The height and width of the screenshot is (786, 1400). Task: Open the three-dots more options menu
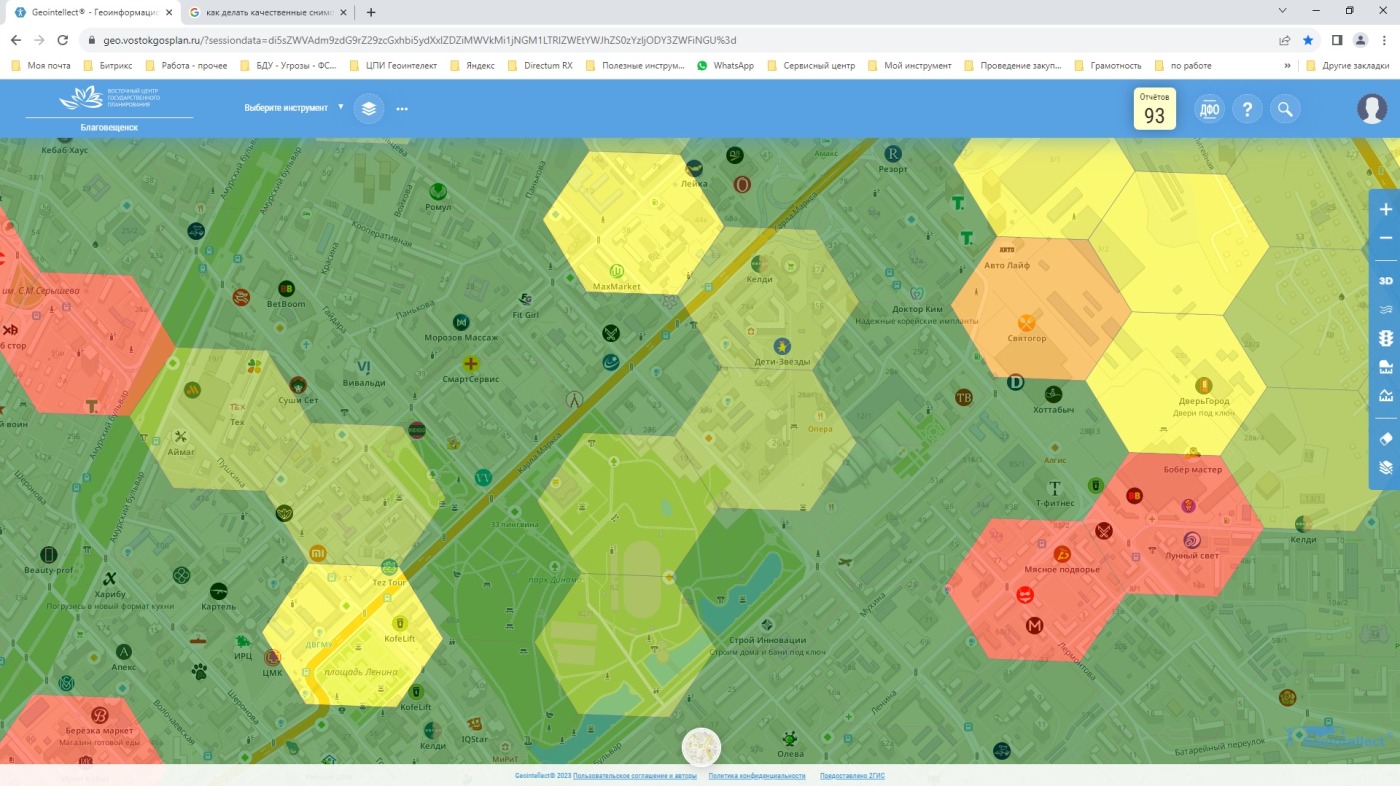[402, 108]
